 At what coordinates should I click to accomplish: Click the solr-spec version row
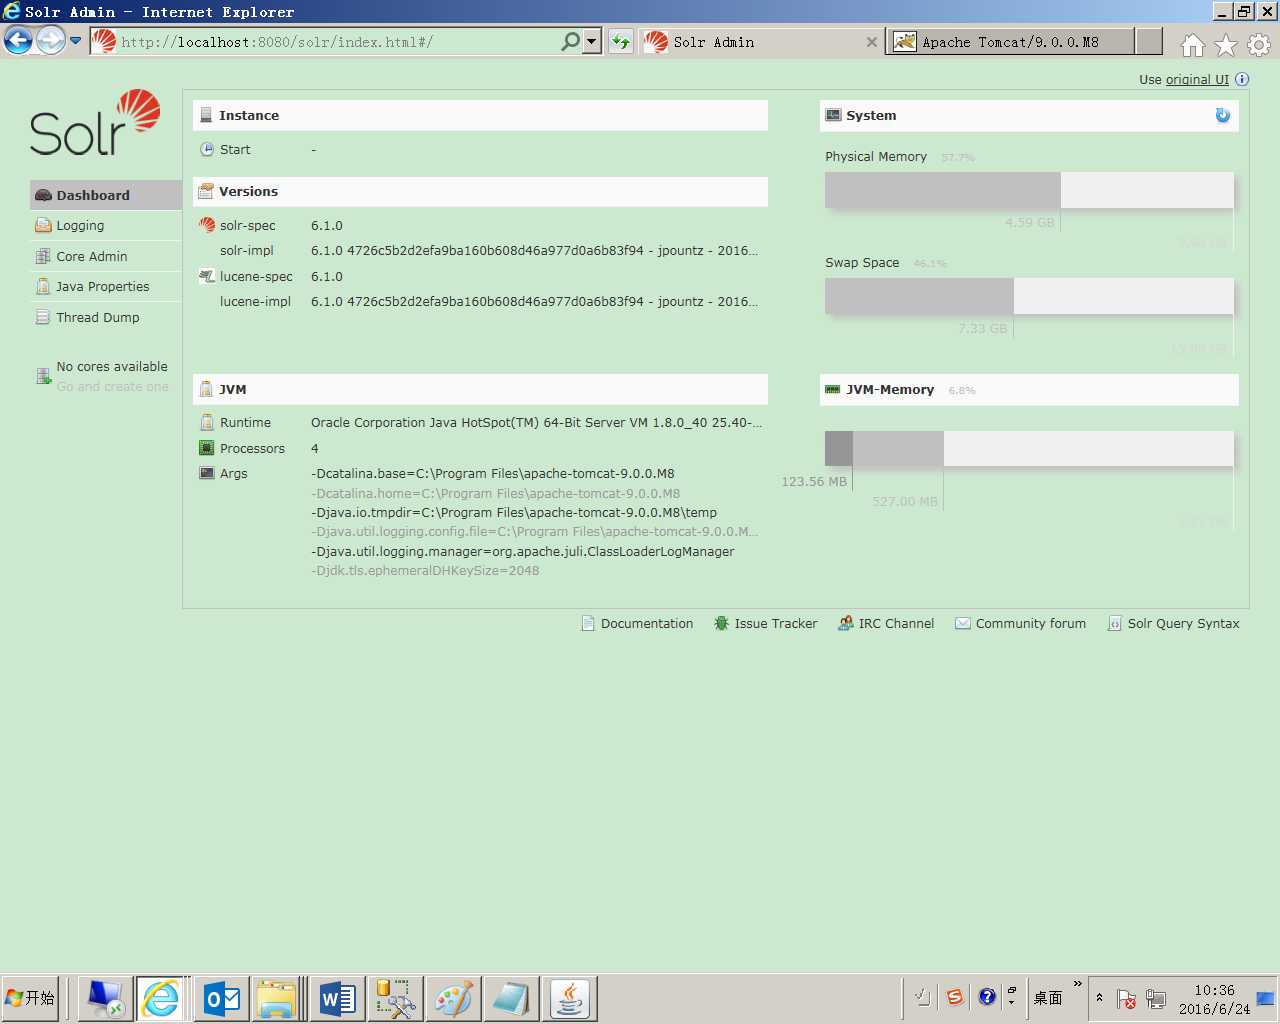coord(480,226)
